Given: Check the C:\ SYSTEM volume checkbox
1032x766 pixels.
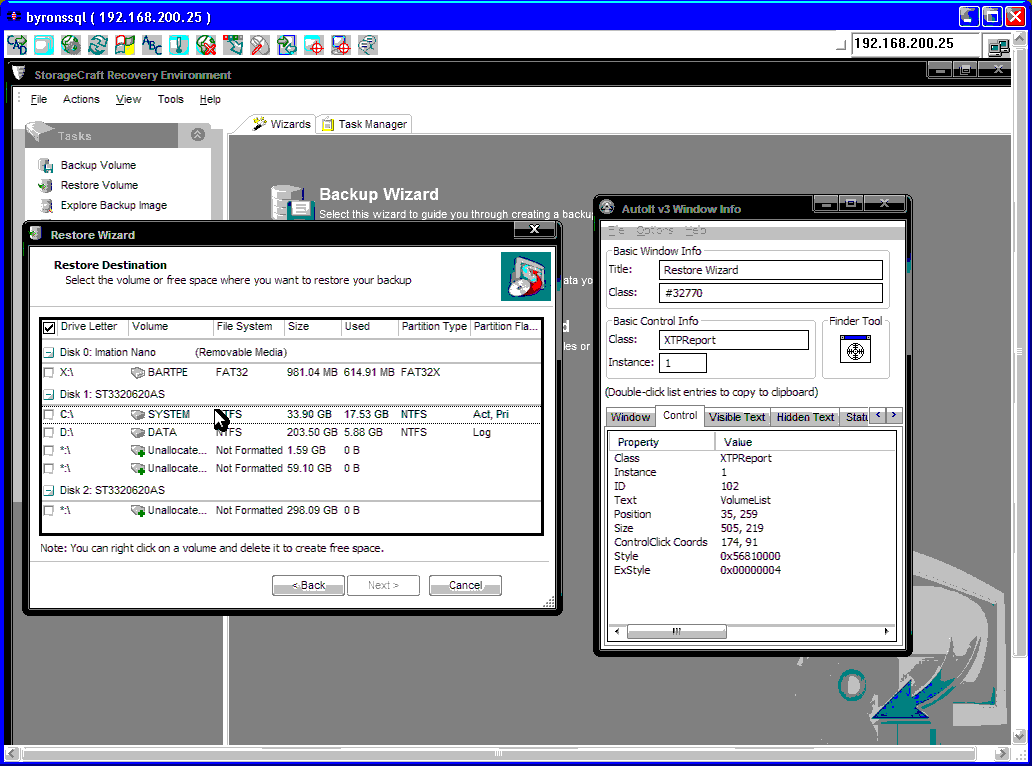Looking at the screenshot, I should (48, 414).
